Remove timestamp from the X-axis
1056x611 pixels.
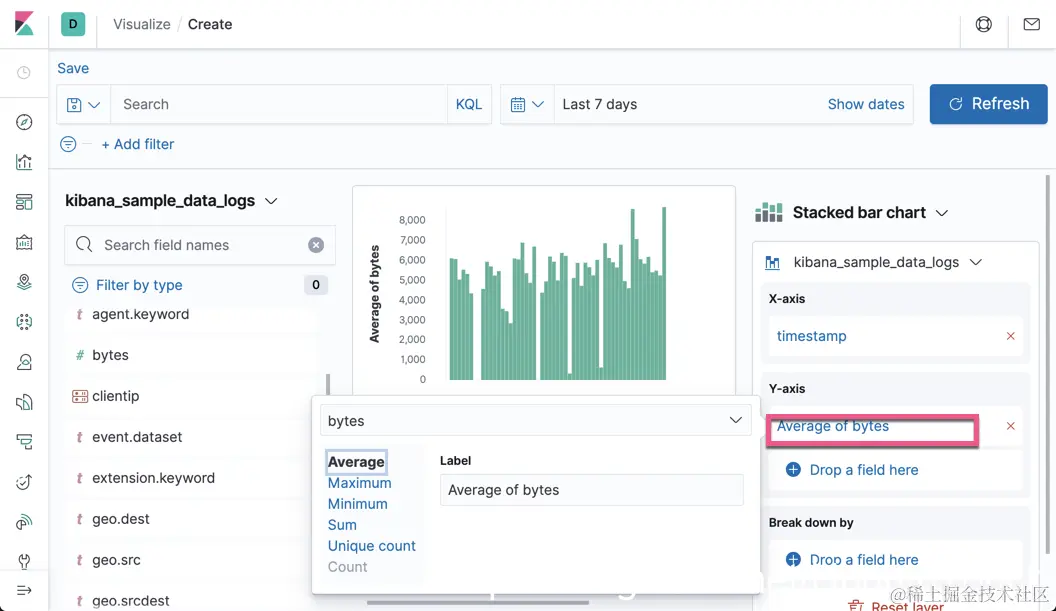(1010, 336)
